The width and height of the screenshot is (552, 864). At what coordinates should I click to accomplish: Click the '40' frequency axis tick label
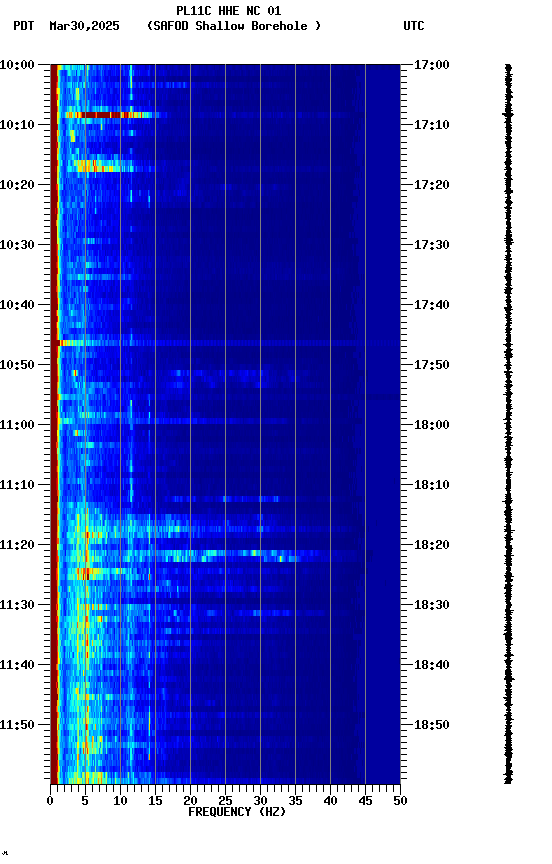pos(331,801)
